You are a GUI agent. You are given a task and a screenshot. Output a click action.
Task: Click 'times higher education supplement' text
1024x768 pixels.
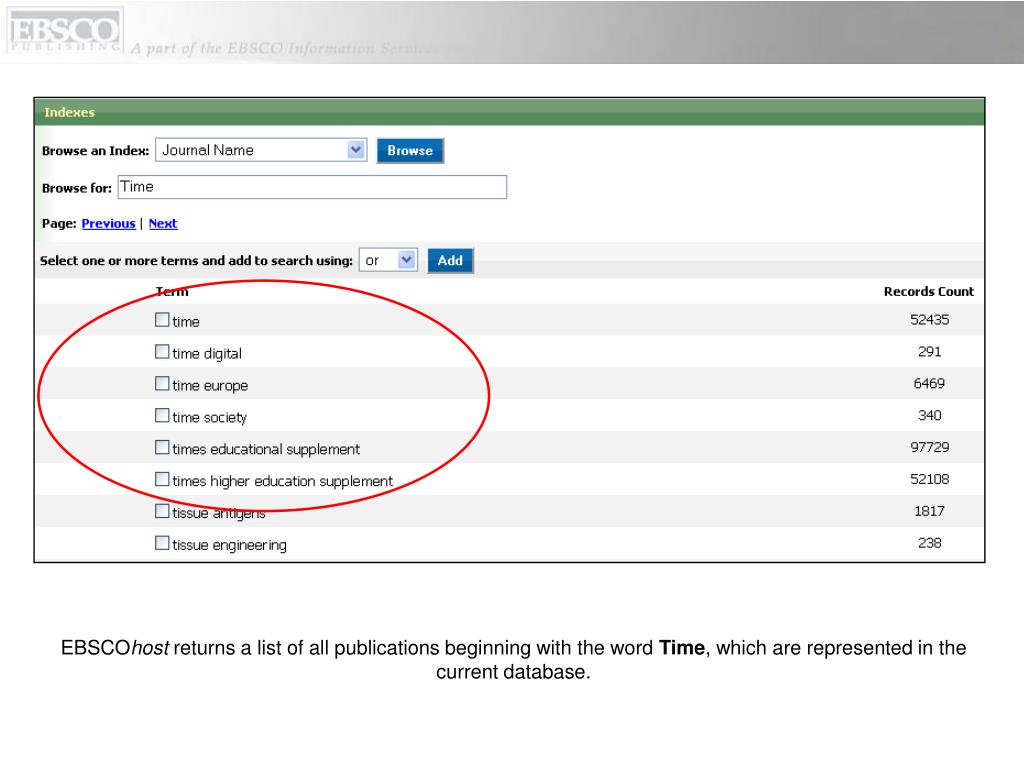283,481
